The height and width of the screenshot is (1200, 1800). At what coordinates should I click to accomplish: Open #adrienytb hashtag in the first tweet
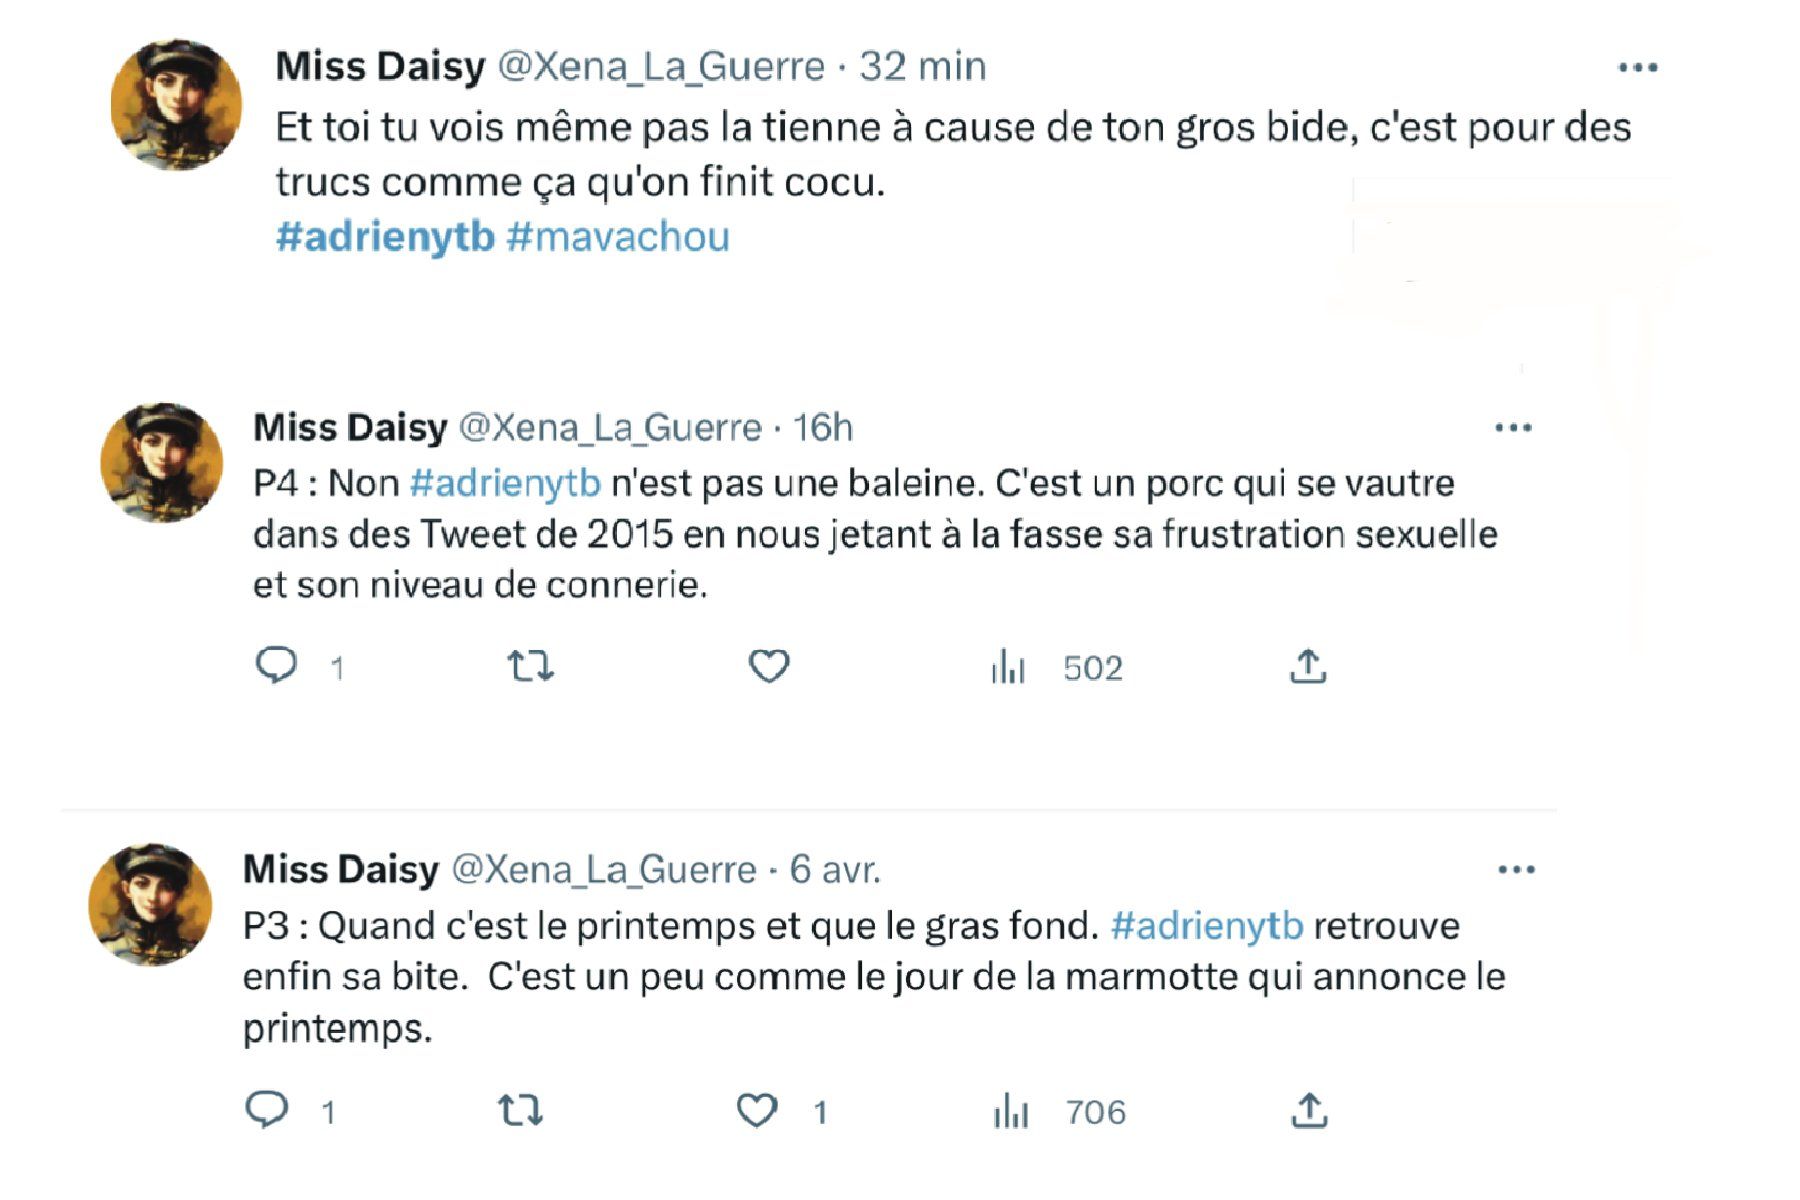pos(385,237)
